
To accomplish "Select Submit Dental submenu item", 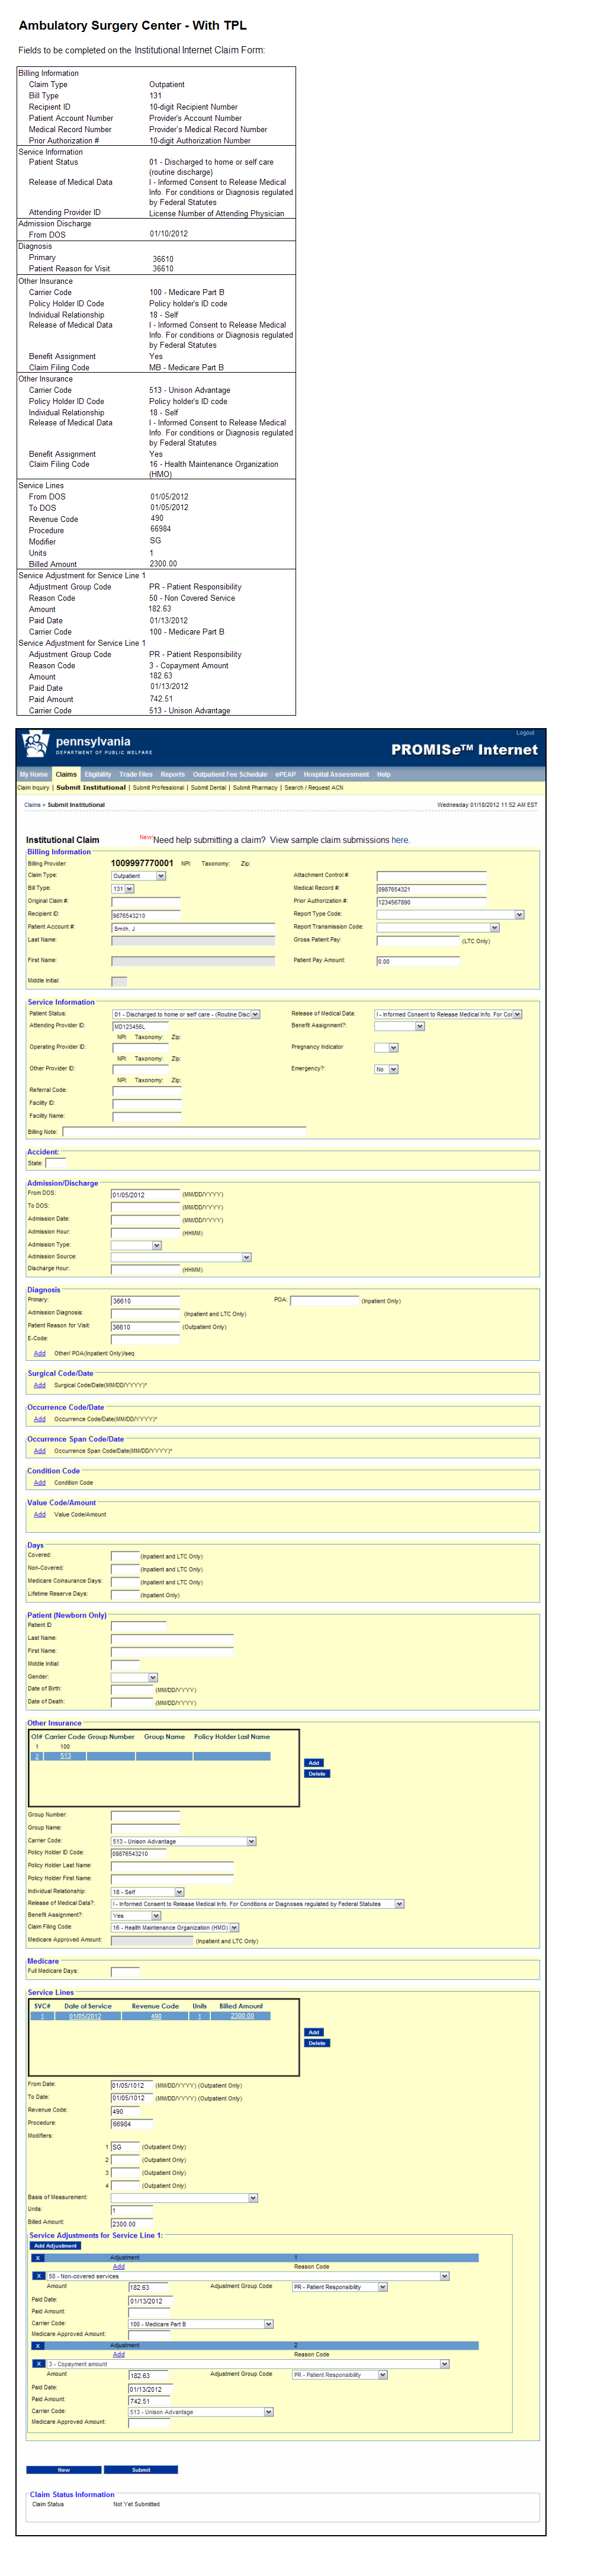I will coord(208,787).
